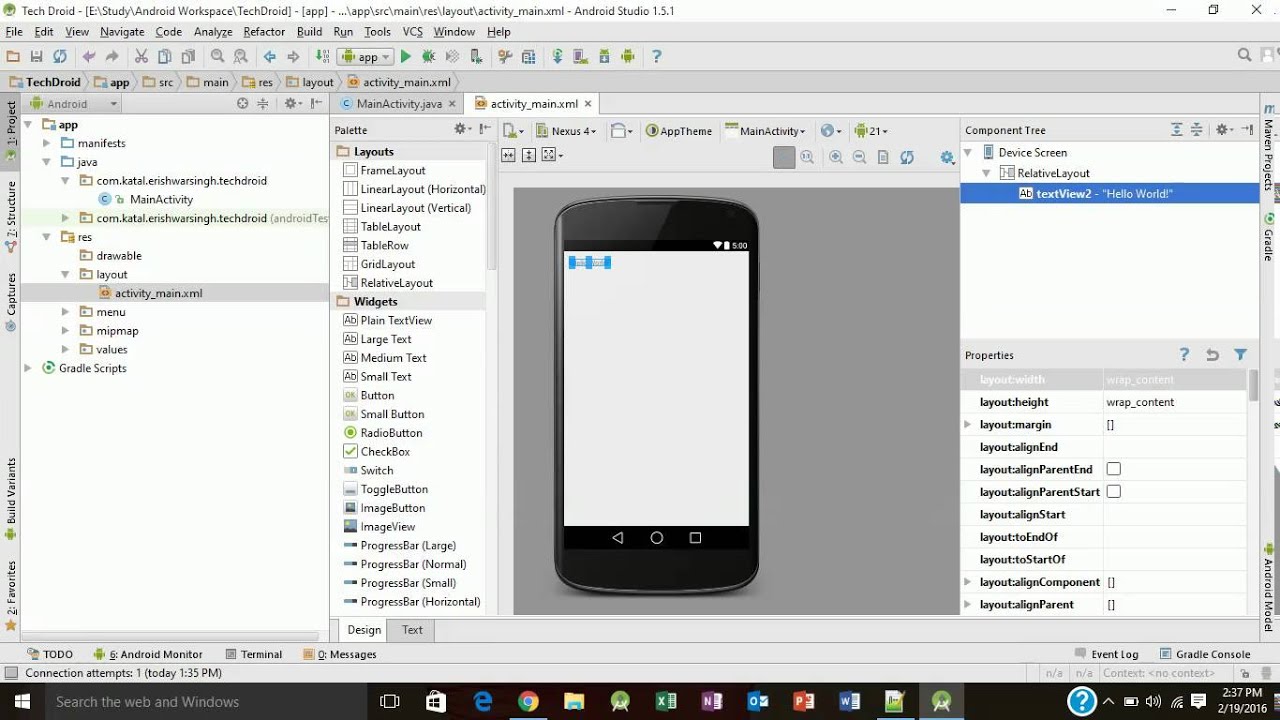Click the designer Zoom In icon
The image size is (1280, 720).
(x=835, y=157)
